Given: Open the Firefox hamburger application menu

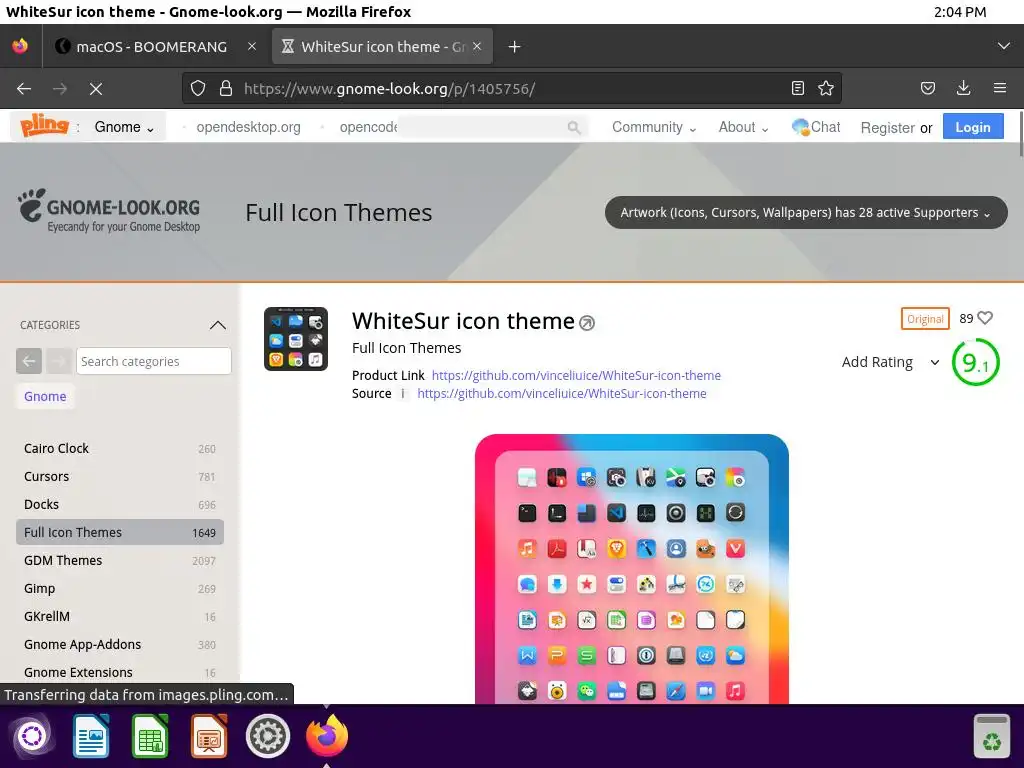Looking at the screenshot, I should [1000, 88].
